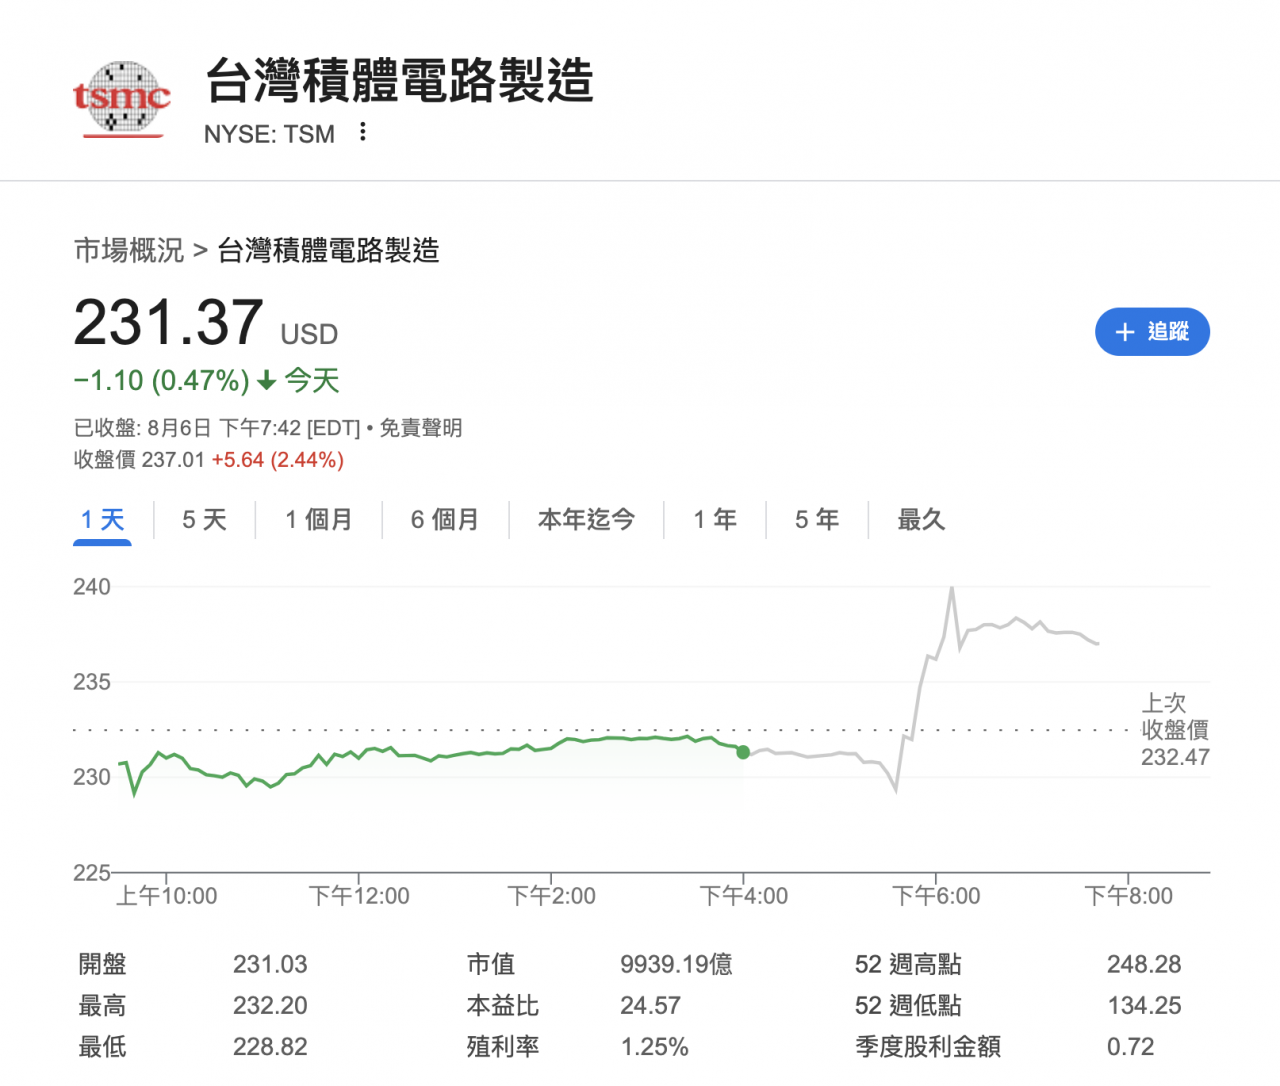Image resolution: width=1280 pixels, height=1086 pixels.
Task: Open the three-dot more options menu
Action: pyautogui.click(x=363, y=132)
